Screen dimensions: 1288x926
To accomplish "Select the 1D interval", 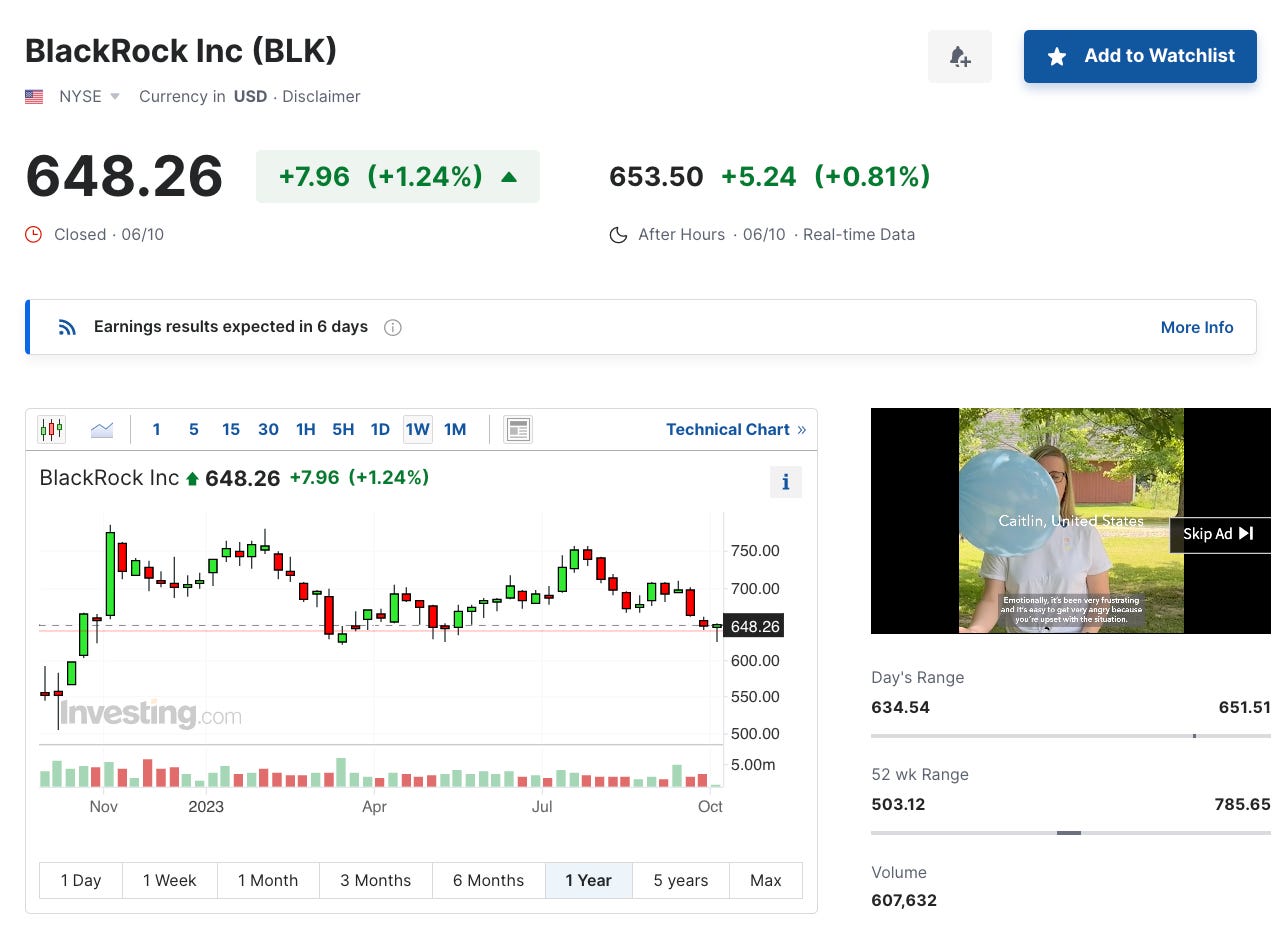I will pos(380,429).
